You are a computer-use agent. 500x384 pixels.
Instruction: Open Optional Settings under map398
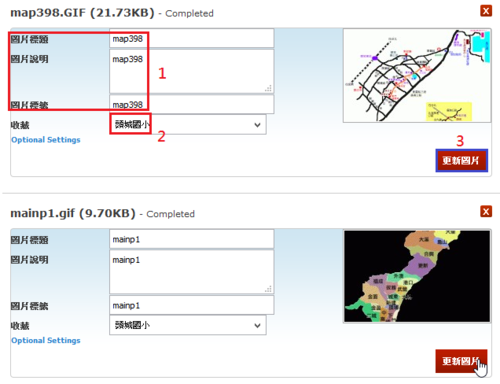coord(46,140)
